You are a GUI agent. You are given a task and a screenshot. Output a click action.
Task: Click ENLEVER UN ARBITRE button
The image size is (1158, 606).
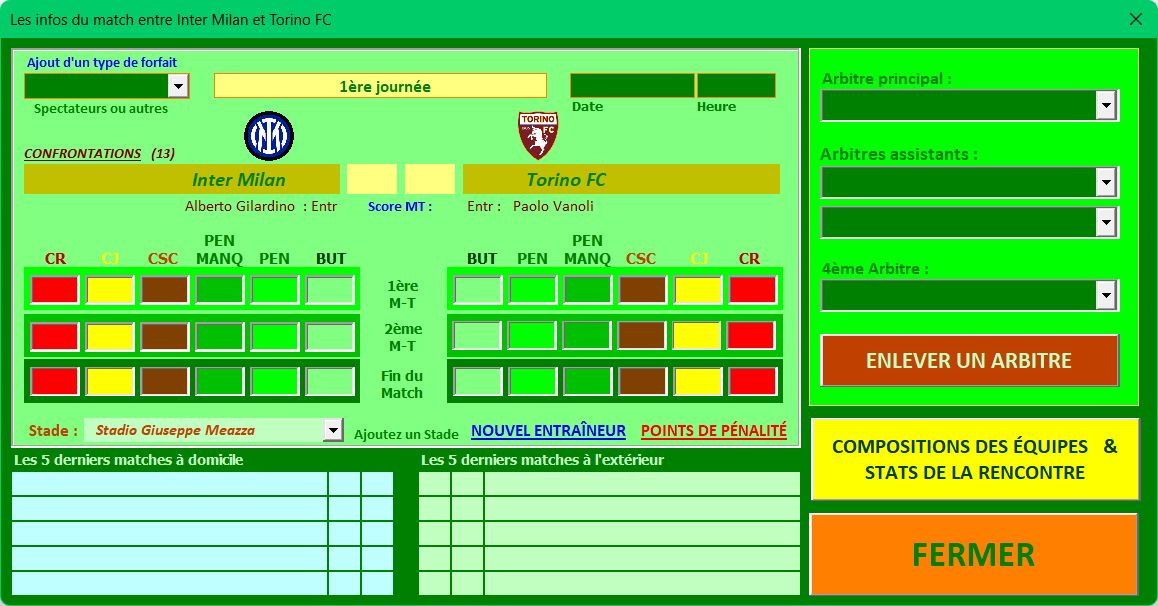pos(969,361)
